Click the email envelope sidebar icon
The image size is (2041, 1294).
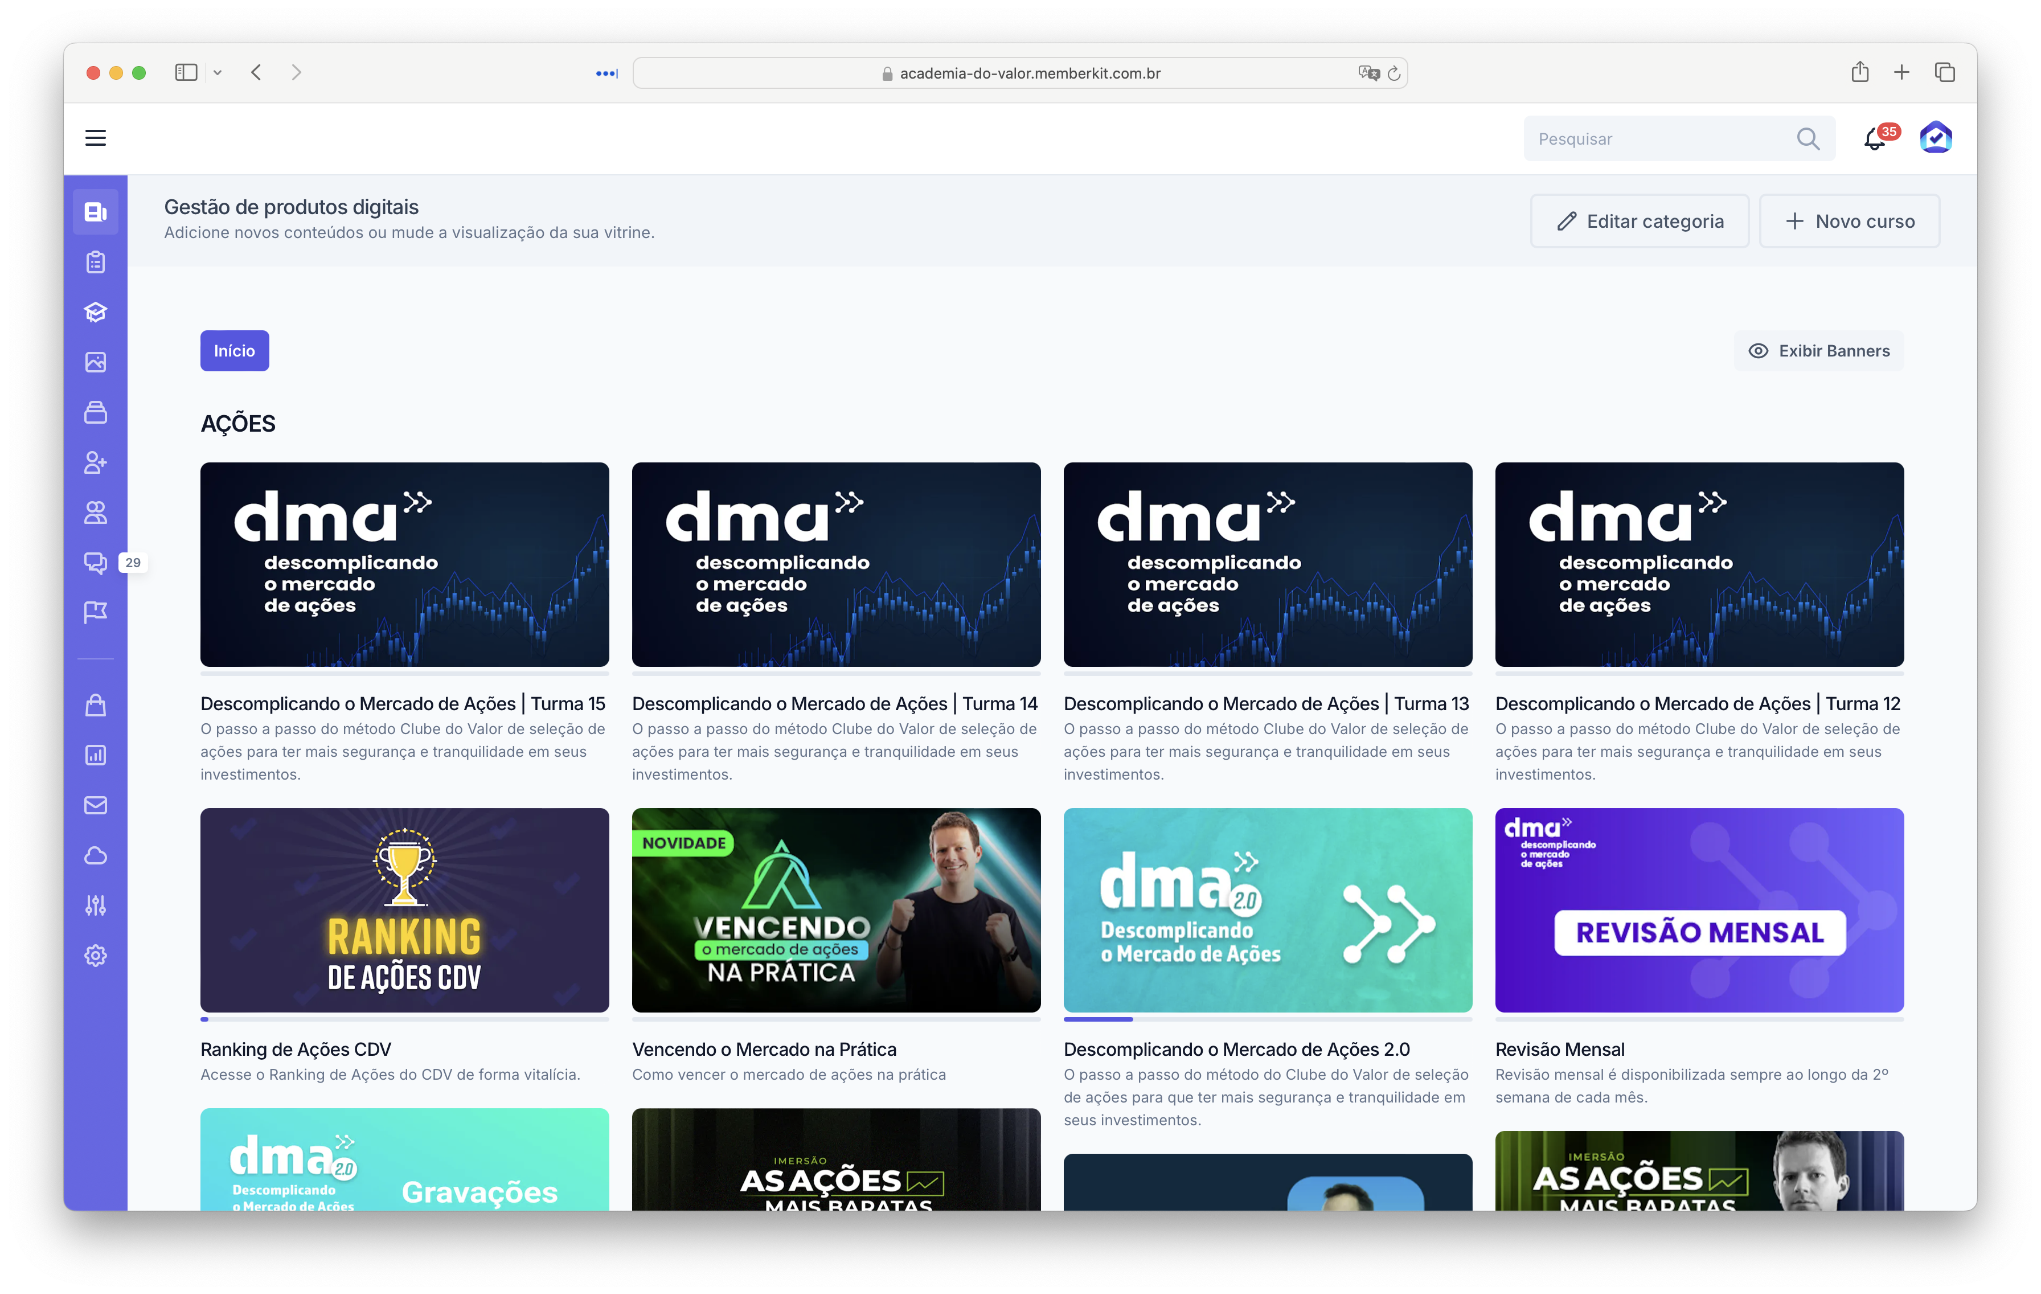click(x=96, y=804)
